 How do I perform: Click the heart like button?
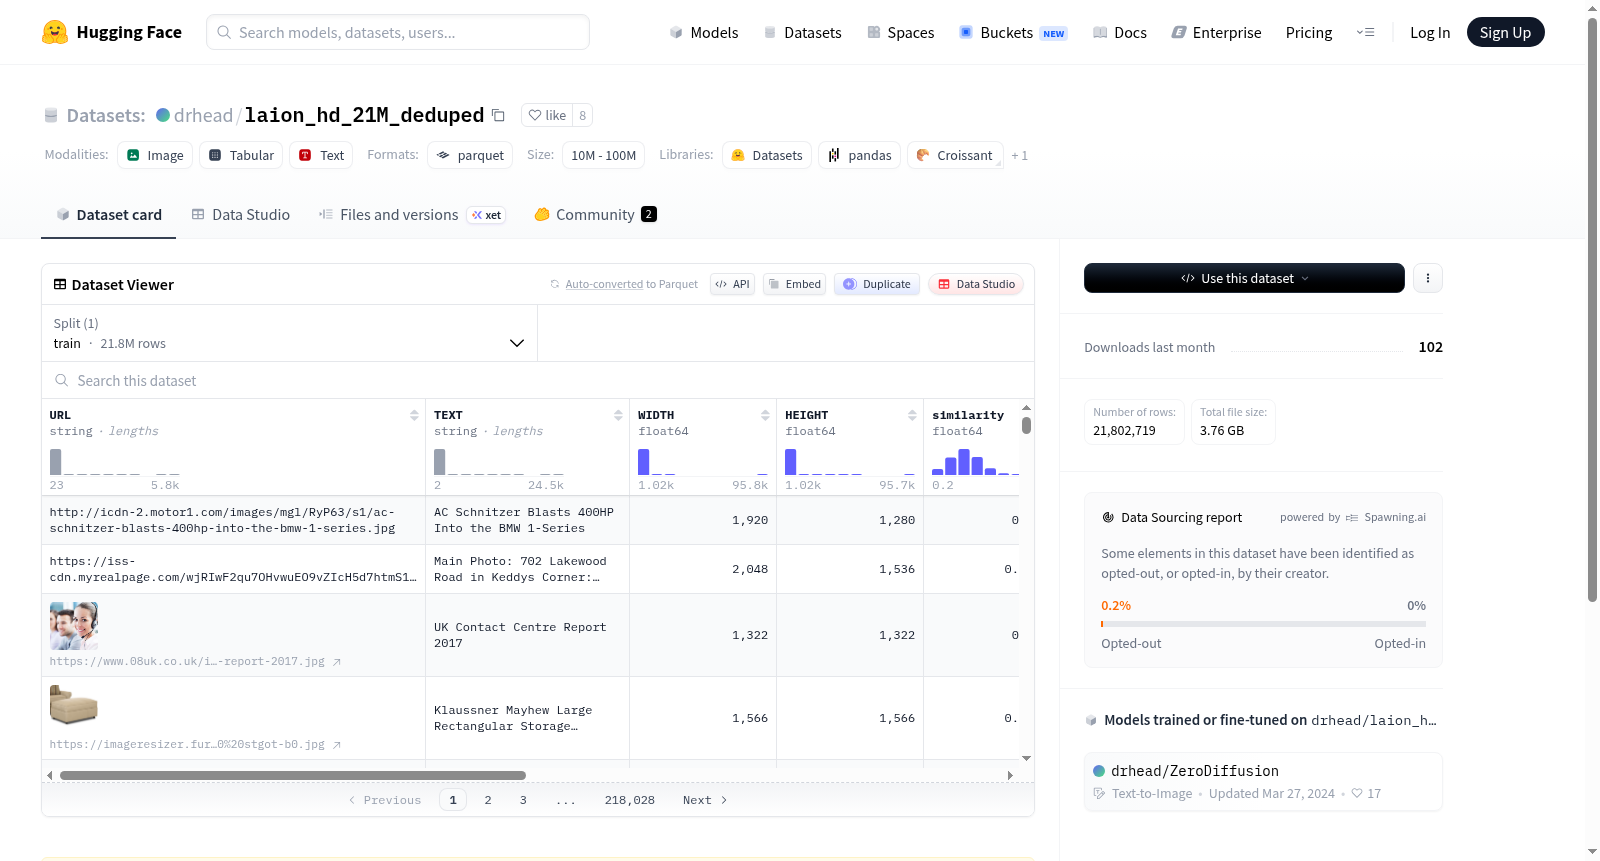tap(547, 115)
